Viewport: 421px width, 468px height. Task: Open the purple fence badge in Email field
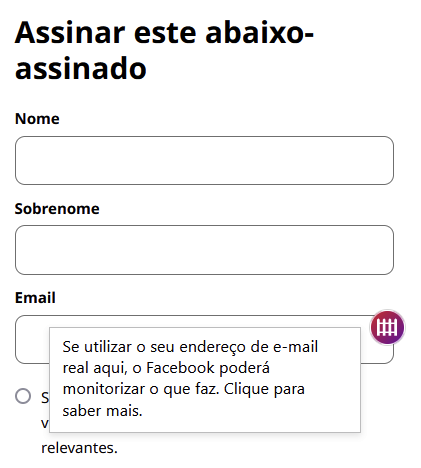387,327
